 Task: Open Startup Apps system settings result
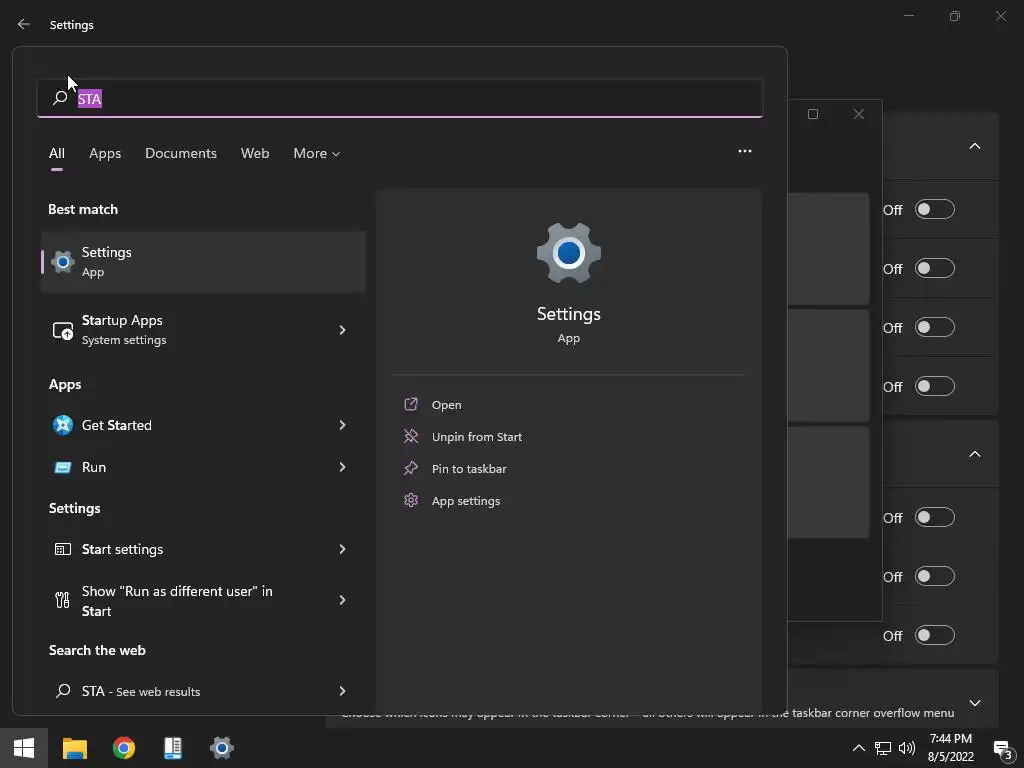[203, 330]
